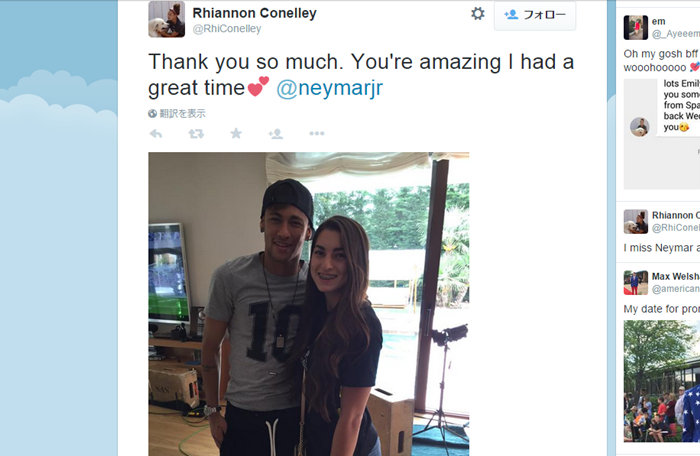Open sidebar tweet text 'I miss Neymar'
The image size is (700, 456).
660,247
